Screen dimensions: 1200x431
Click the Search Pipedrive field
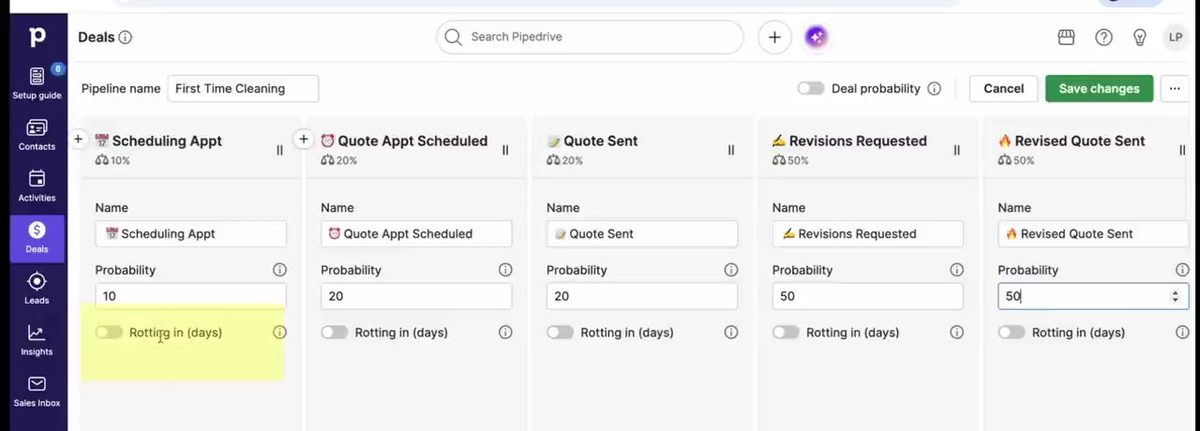[590, 37]
